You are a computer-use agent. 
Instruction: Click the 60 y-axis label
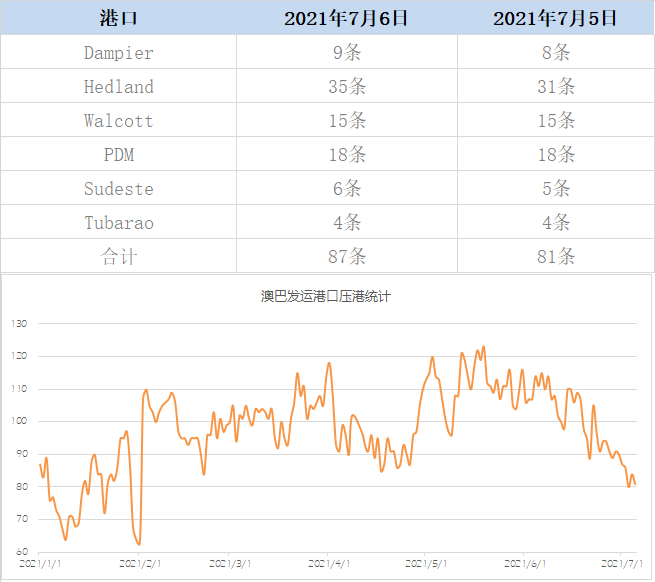coord(22,552)
